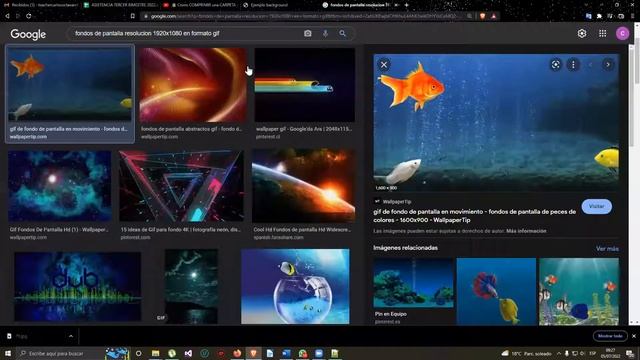The width and height of the screenshot is (640, 360).
Task: Start voice search with microphone icon
Action: point(325,33)
